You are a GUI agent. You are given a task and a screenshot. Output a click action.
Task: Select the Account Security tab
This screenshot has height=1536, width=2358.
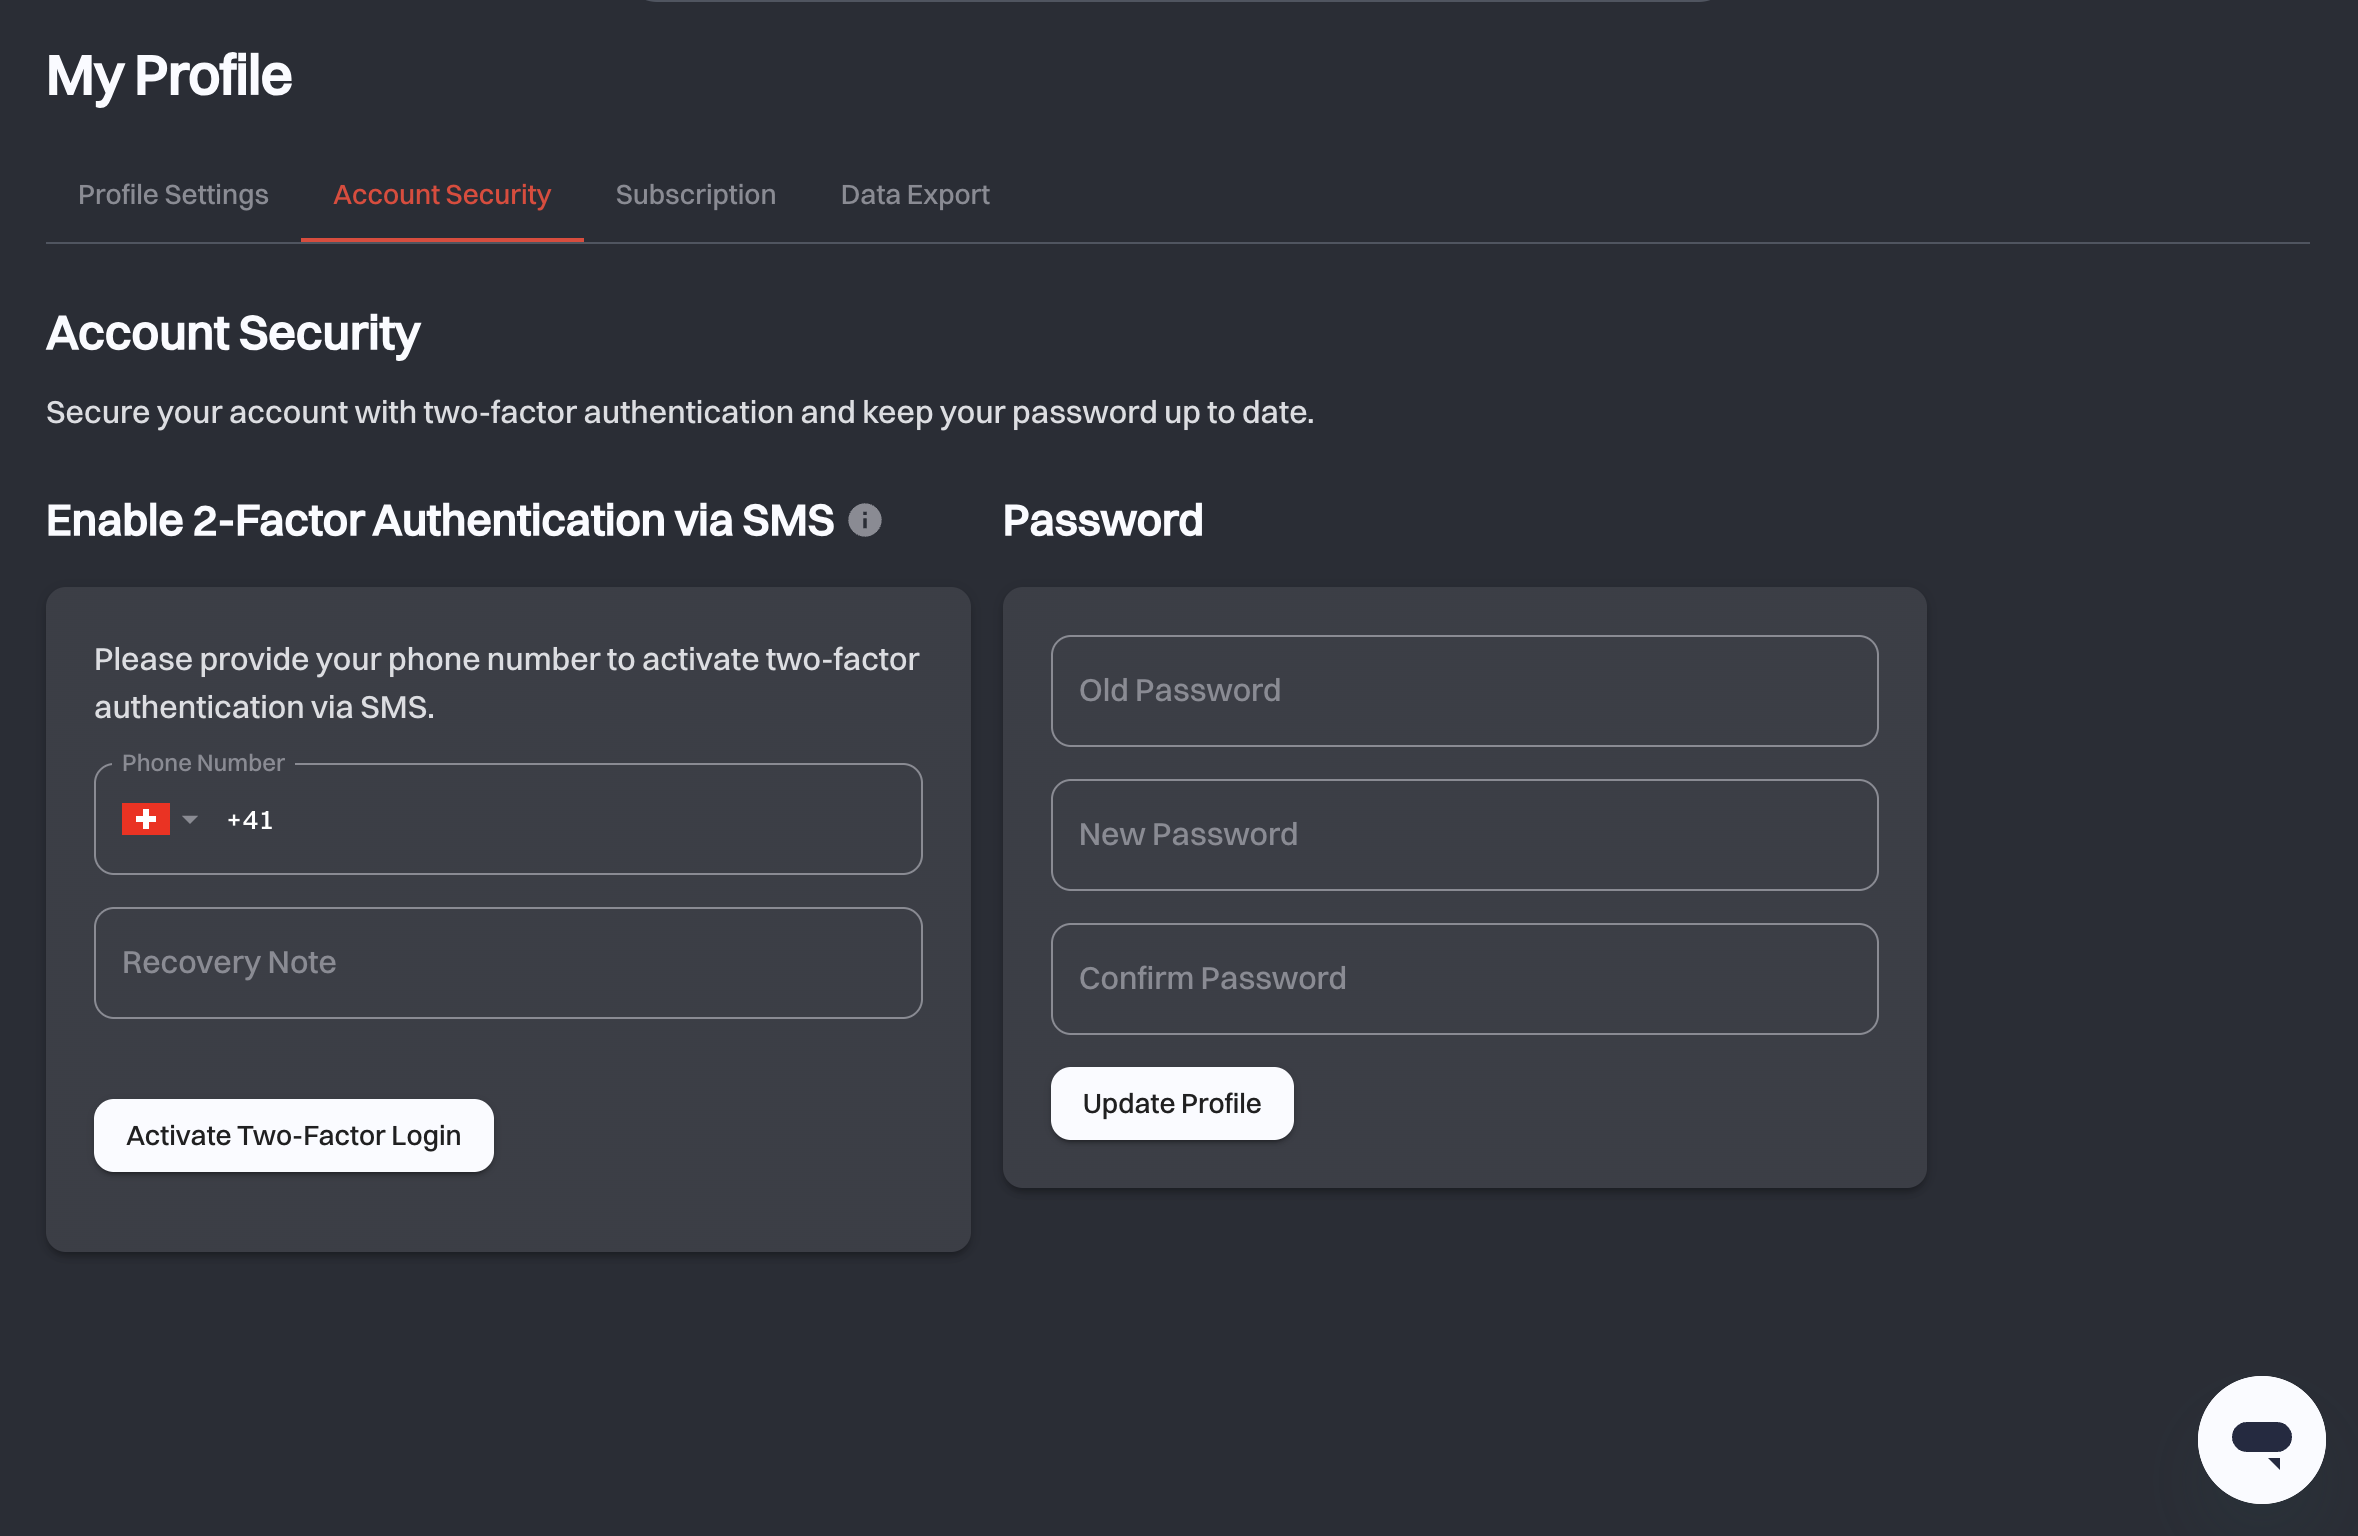(442, 195)
